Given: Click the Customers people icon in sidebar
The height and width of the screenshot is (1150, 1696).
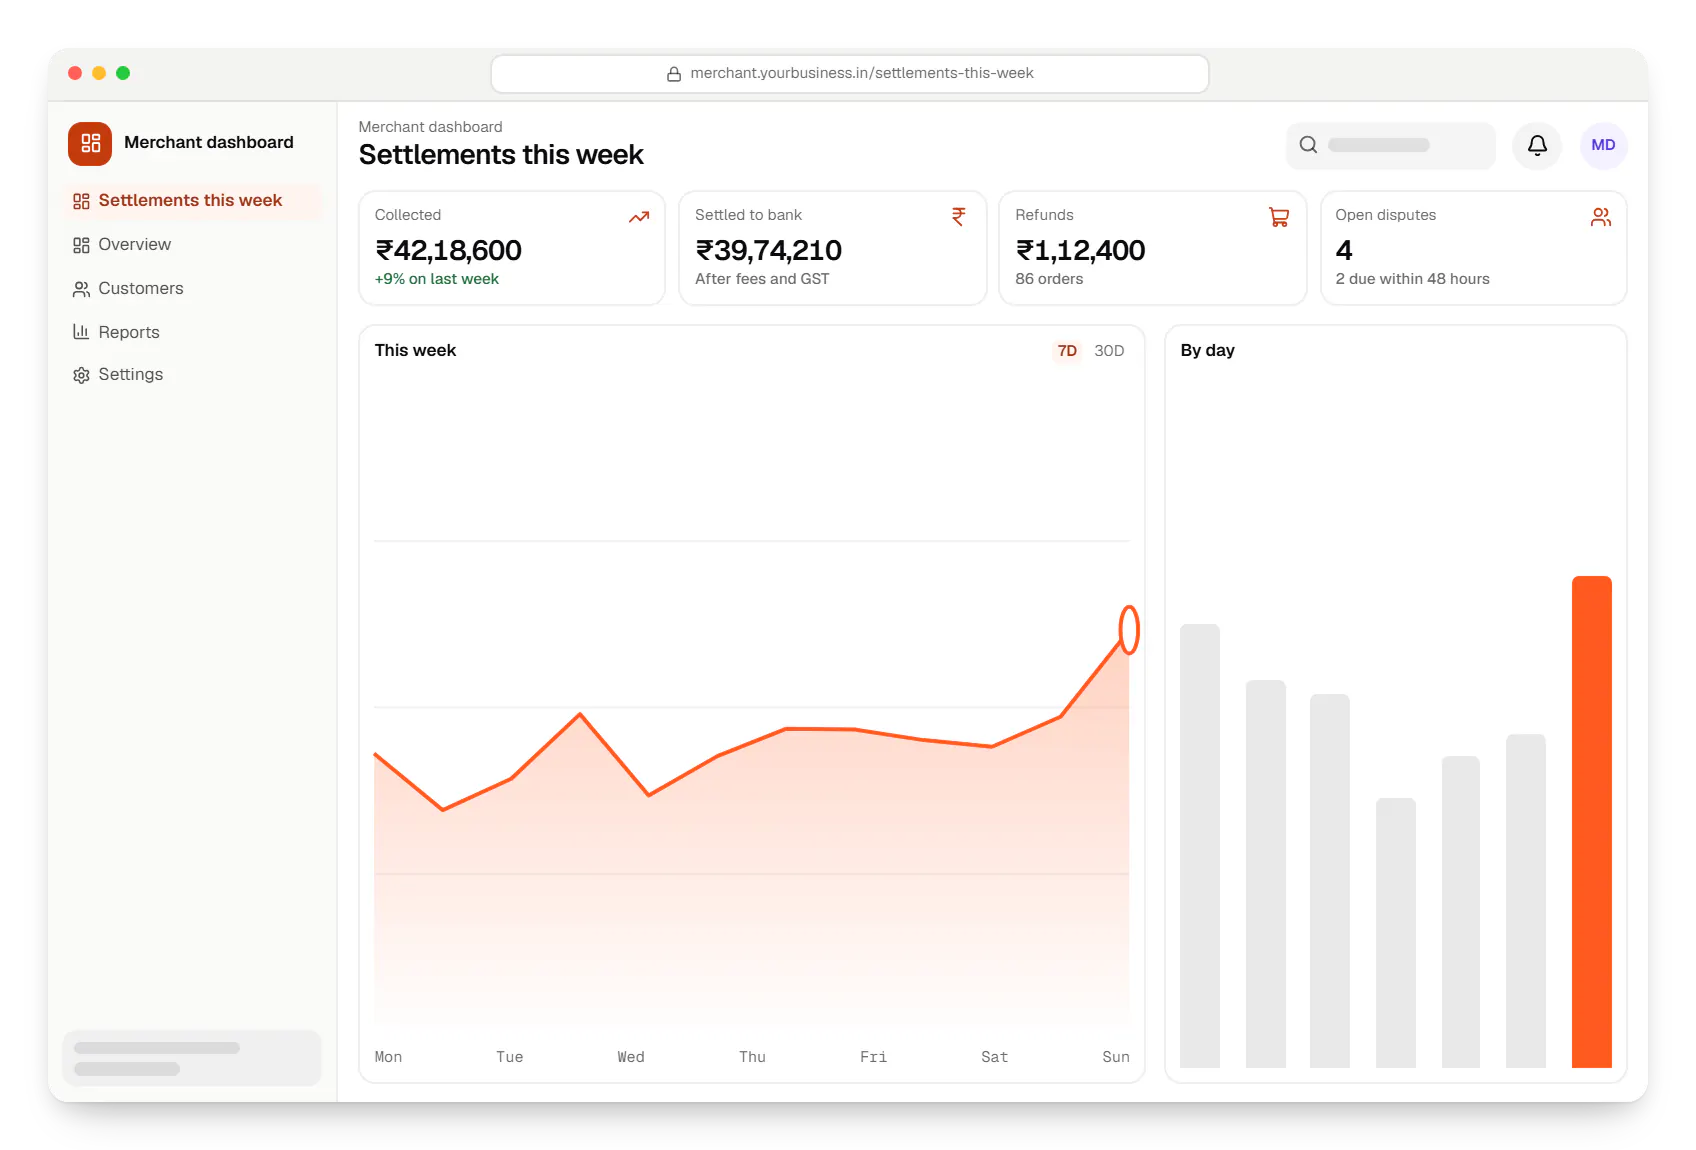Looking at the screenshot, I should tap(81, 289).
